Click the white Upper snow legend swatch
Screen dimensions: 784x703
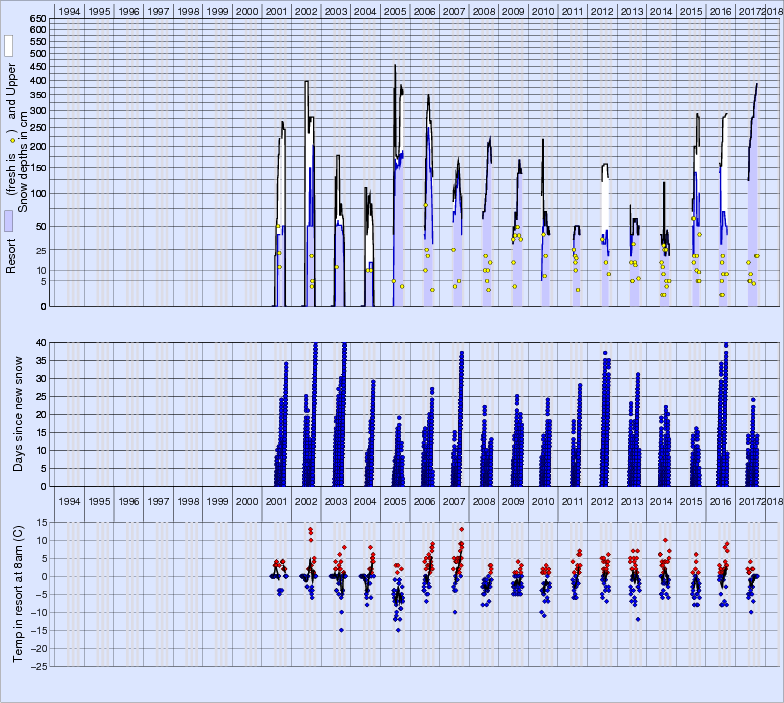coord(8,46)
